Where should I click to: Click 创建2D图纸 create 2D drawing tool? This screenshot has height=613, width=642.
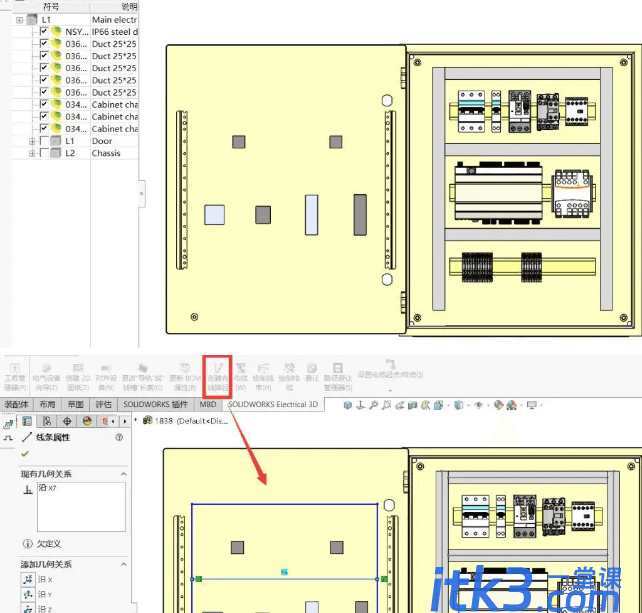pyautogui.click(x=78, y=377)
